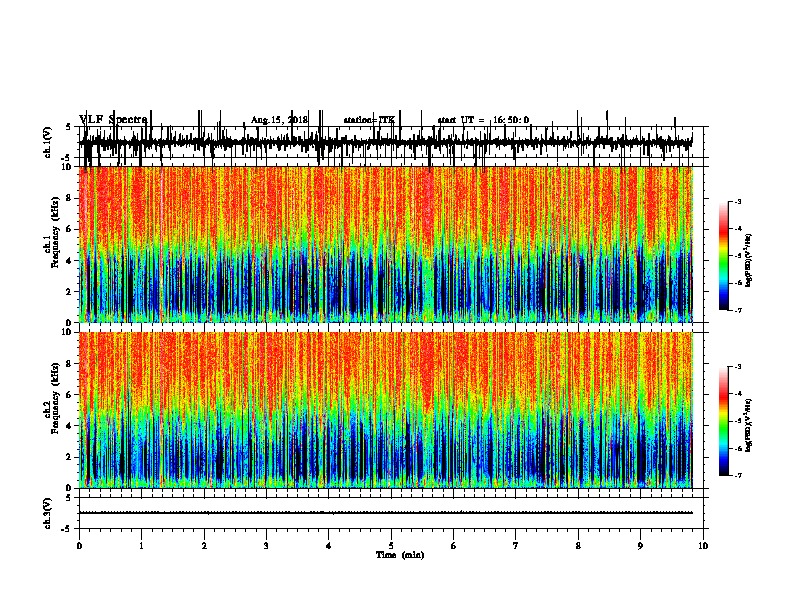Click the "5" tick on the ch.1(V) axis
The width and height of the screenshot is (792, 612).
69,127
